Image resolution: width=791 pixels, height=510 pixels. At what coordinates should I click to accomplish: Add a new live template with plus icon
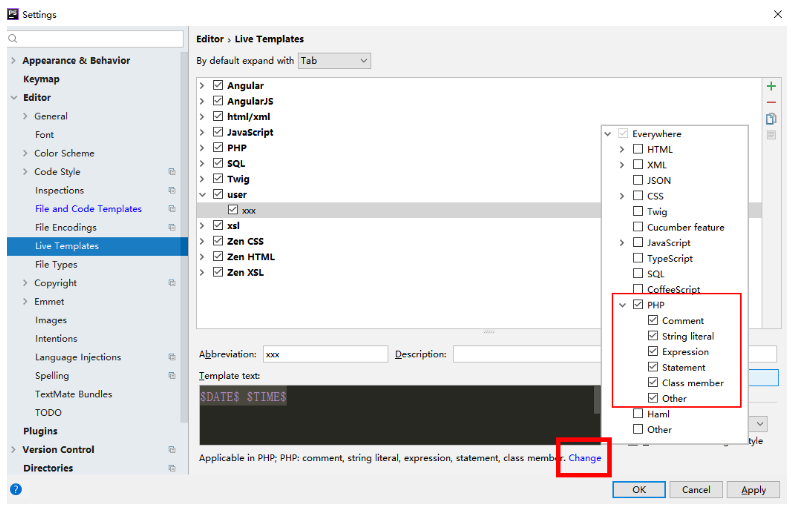(771, 86)
